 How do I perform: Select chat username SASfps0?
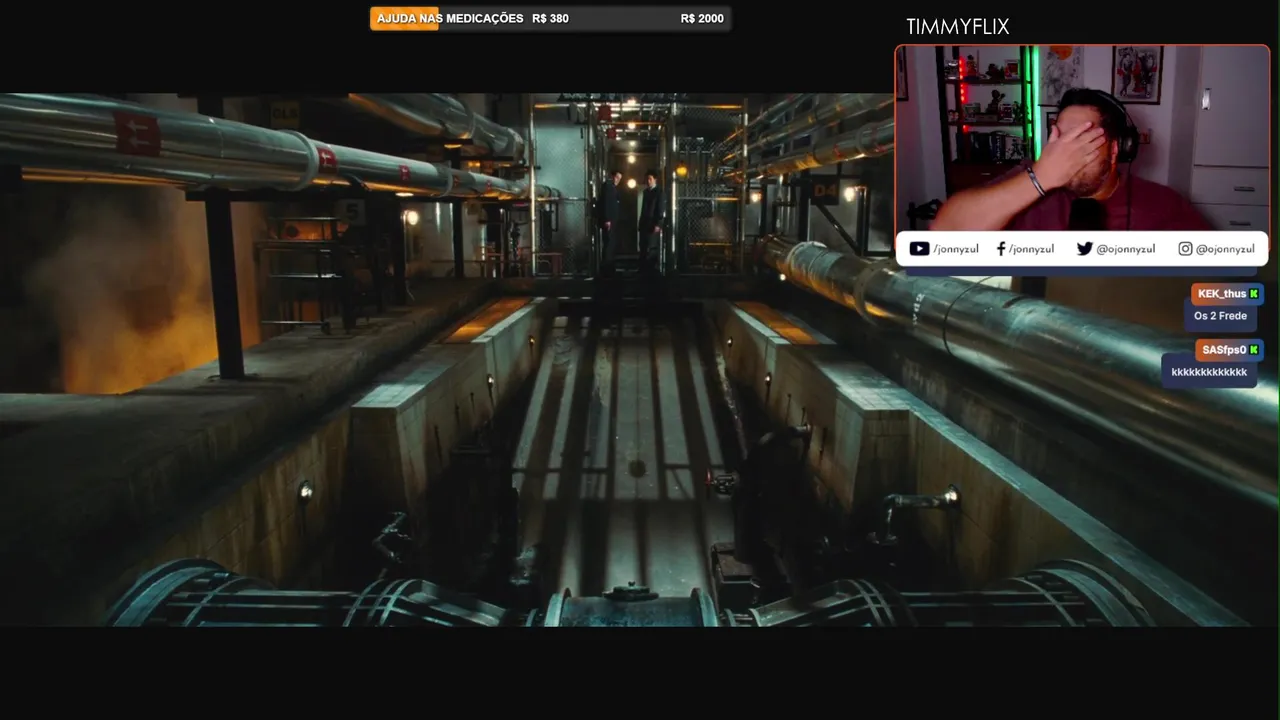1224,350
